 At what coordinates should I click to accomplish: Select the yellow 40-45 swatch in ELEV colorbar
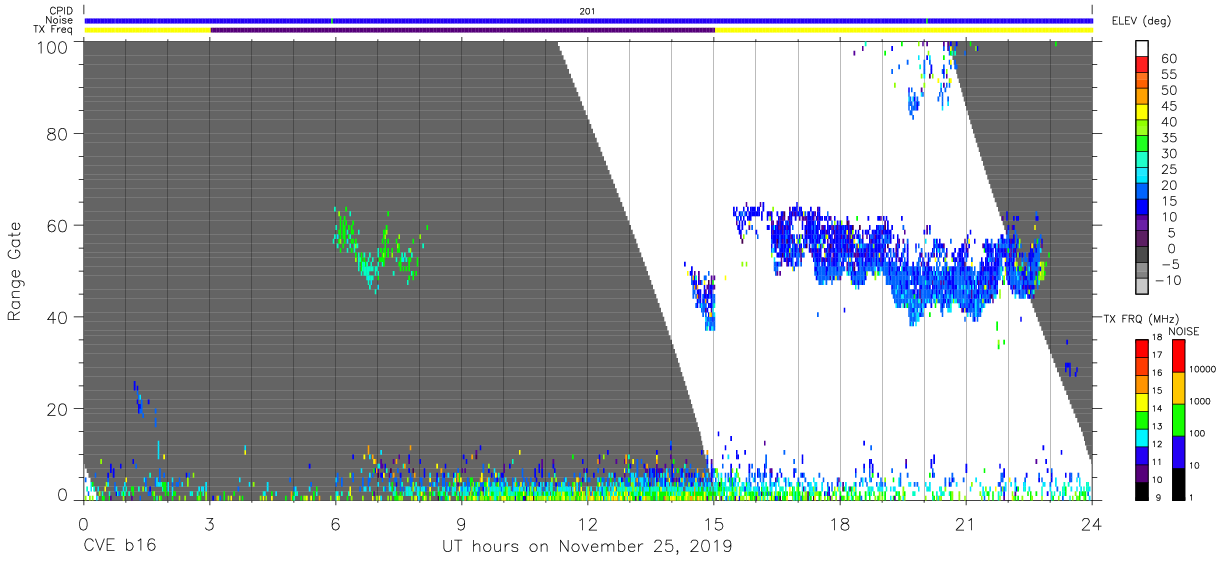point(1143,114)
